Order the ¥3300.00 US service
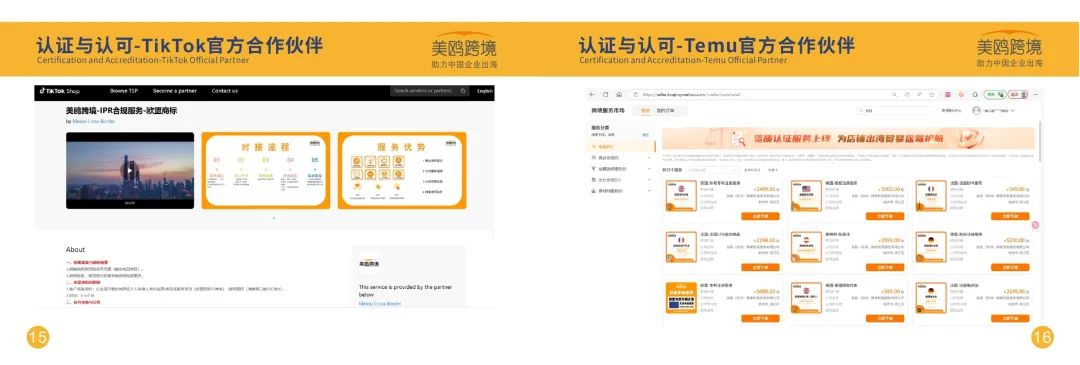Image resolution: width=1080 pixels, height=365 pixels. [885, 216]
